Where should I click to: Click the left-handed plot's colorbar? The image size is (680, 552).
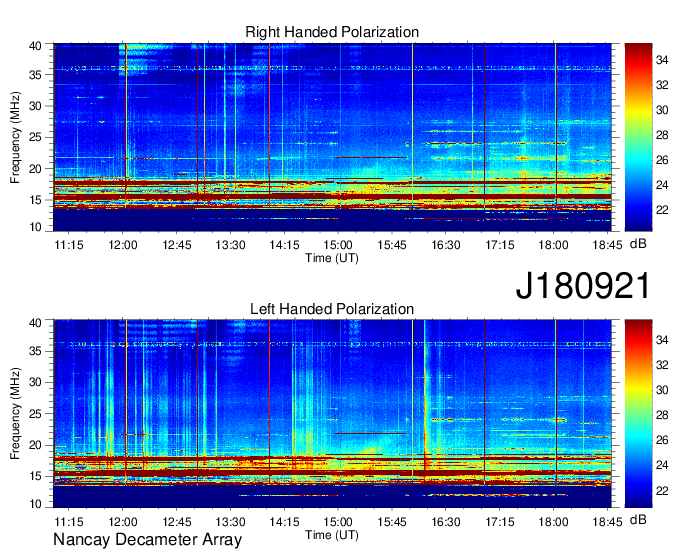(638, 413)
